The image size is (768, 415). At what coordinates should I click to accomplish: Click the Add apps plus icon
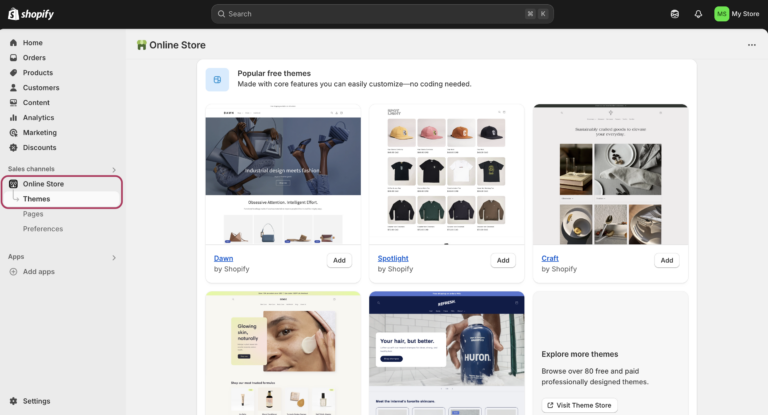click(x=13, y=272)
